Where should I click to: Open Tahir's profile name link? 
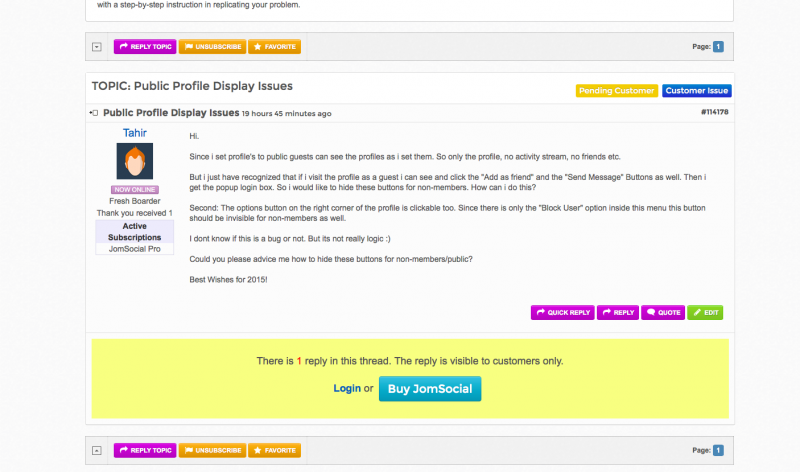pos(135,132)
